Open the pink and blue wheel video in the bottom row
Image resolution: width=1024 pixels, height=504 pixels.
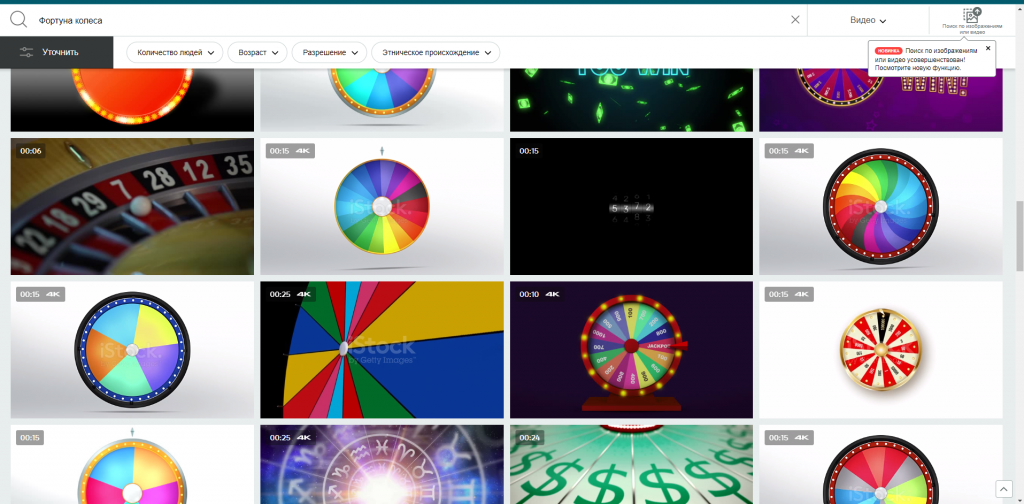coord(133,465)
